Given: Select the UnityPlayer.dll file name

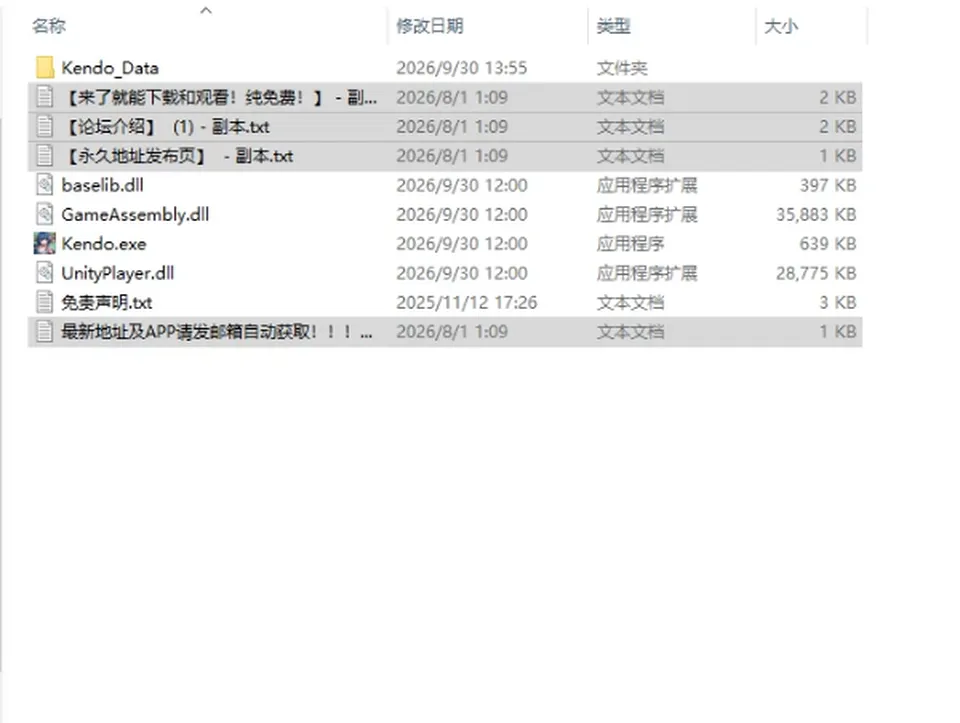Looking at the screenshot, I should (118, 274).
